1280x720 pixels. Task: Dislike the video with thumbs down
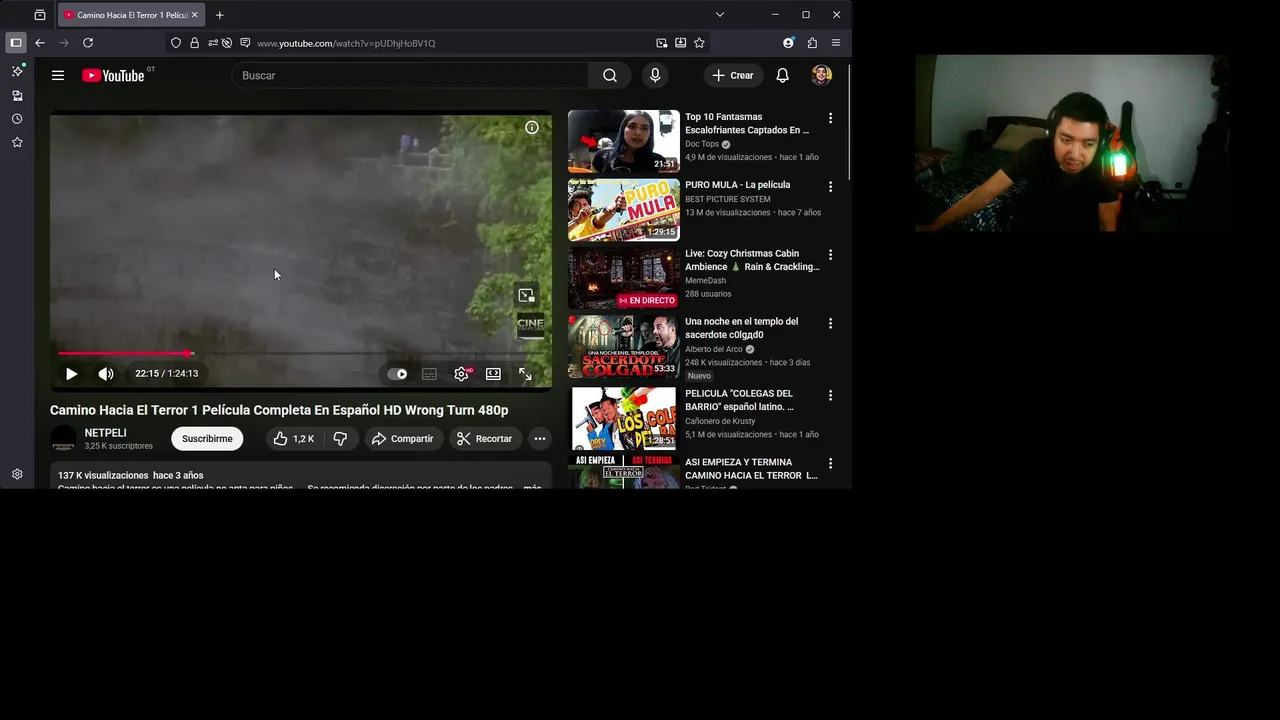pyautogui.click(x=340, y=439)
